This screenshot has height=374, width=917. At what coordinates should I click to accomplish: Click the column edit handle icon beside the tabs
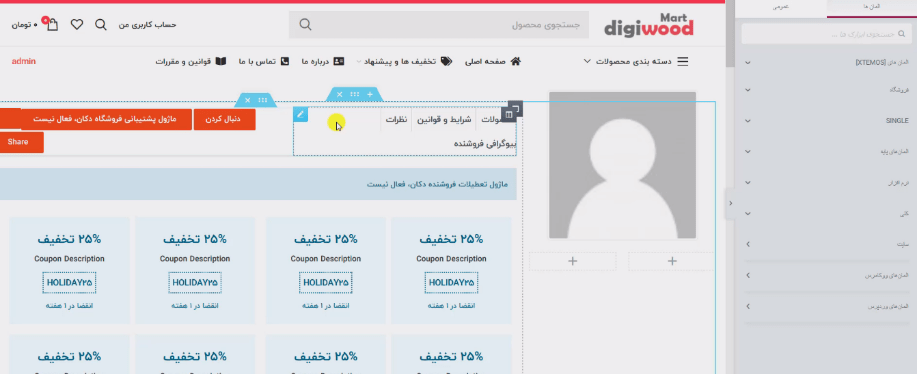pyautogui.click(x=509, y=115)
